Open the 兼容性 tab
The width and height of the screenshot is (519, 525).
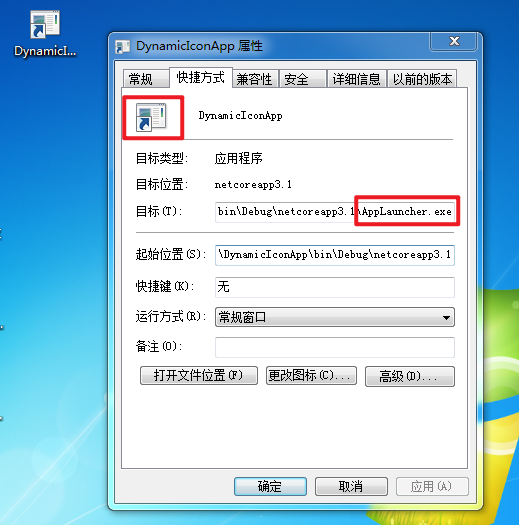point(255,79)
